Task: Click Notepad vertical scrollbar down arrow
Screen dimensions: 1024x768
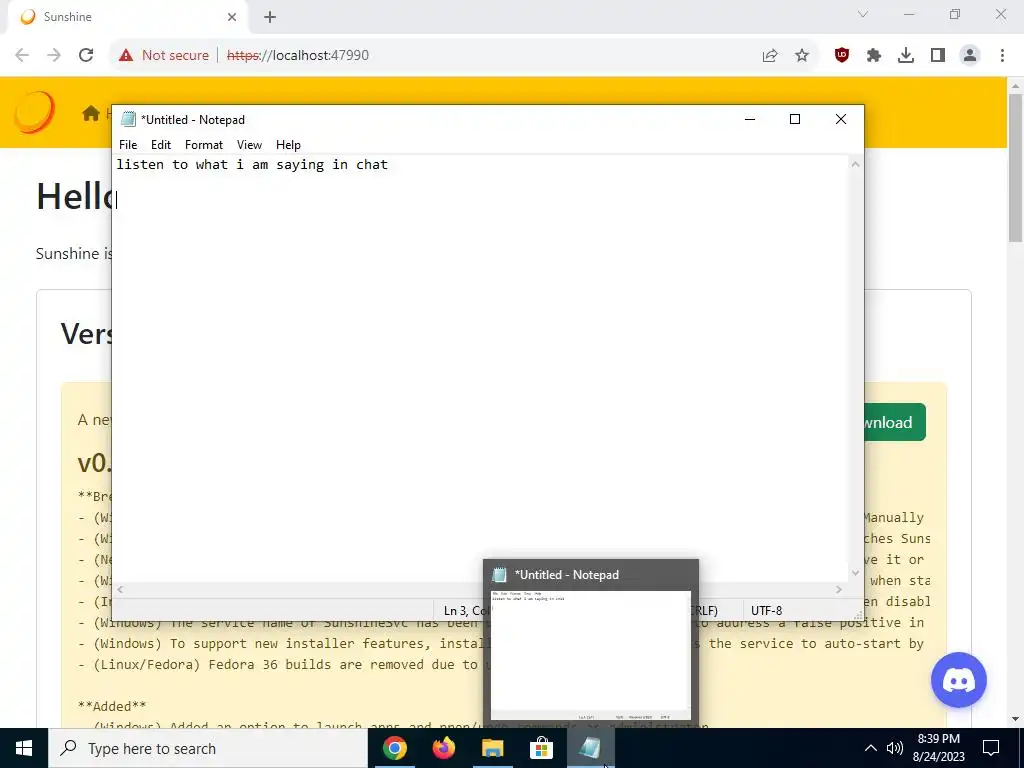Action: click(856, 573)
